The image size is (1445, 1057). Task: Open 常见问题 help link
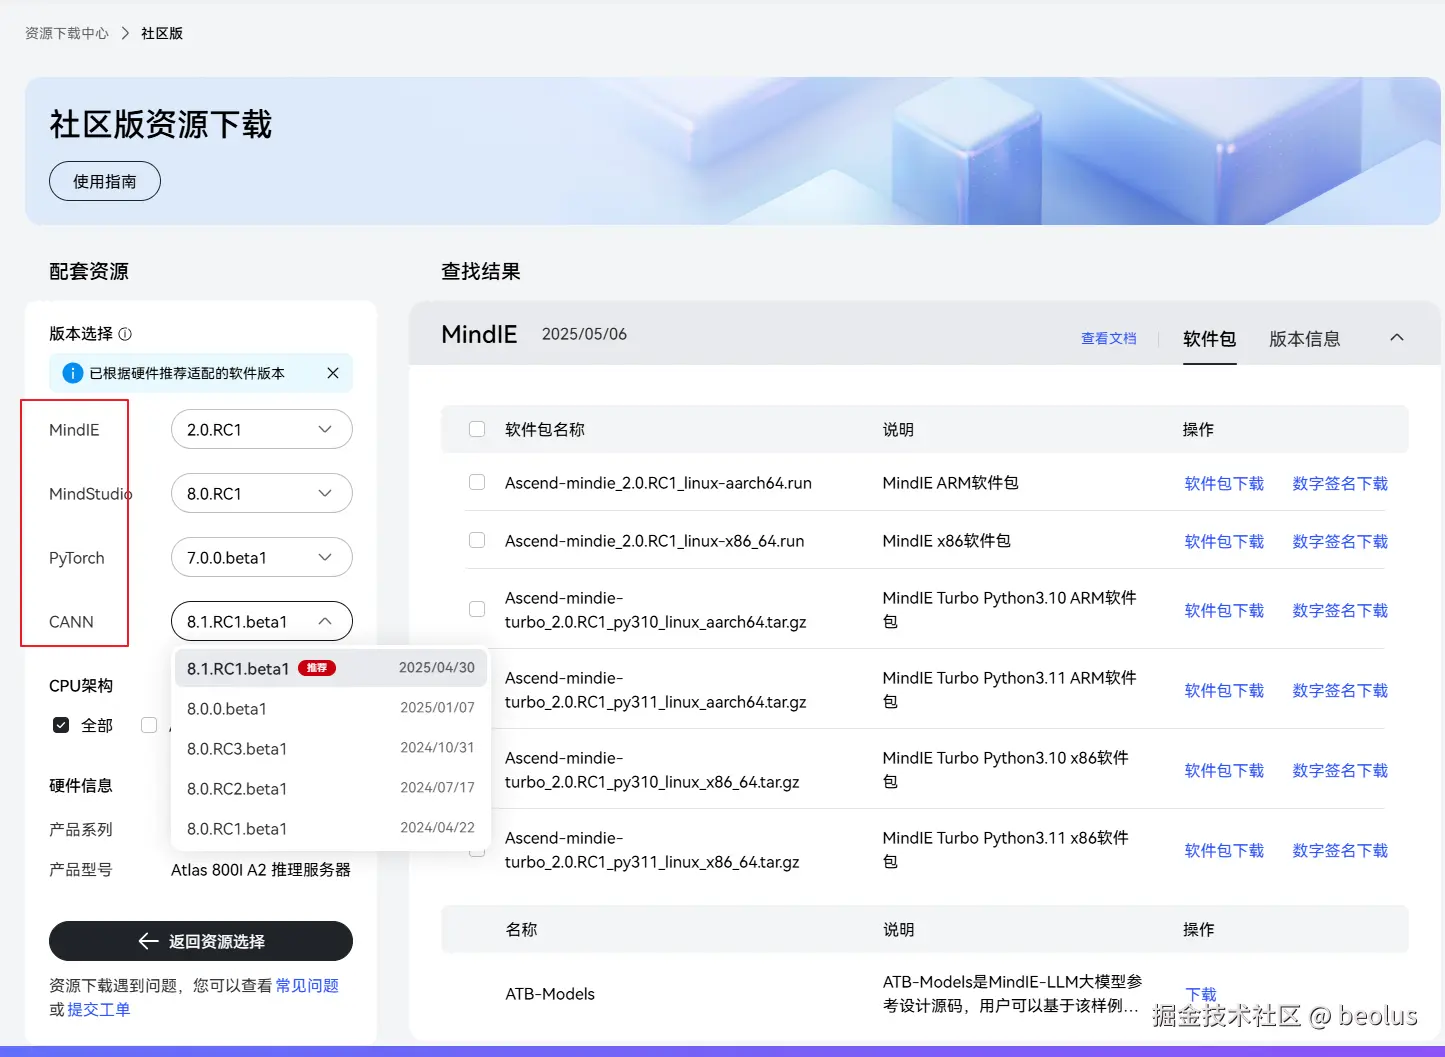pos(307,985)
